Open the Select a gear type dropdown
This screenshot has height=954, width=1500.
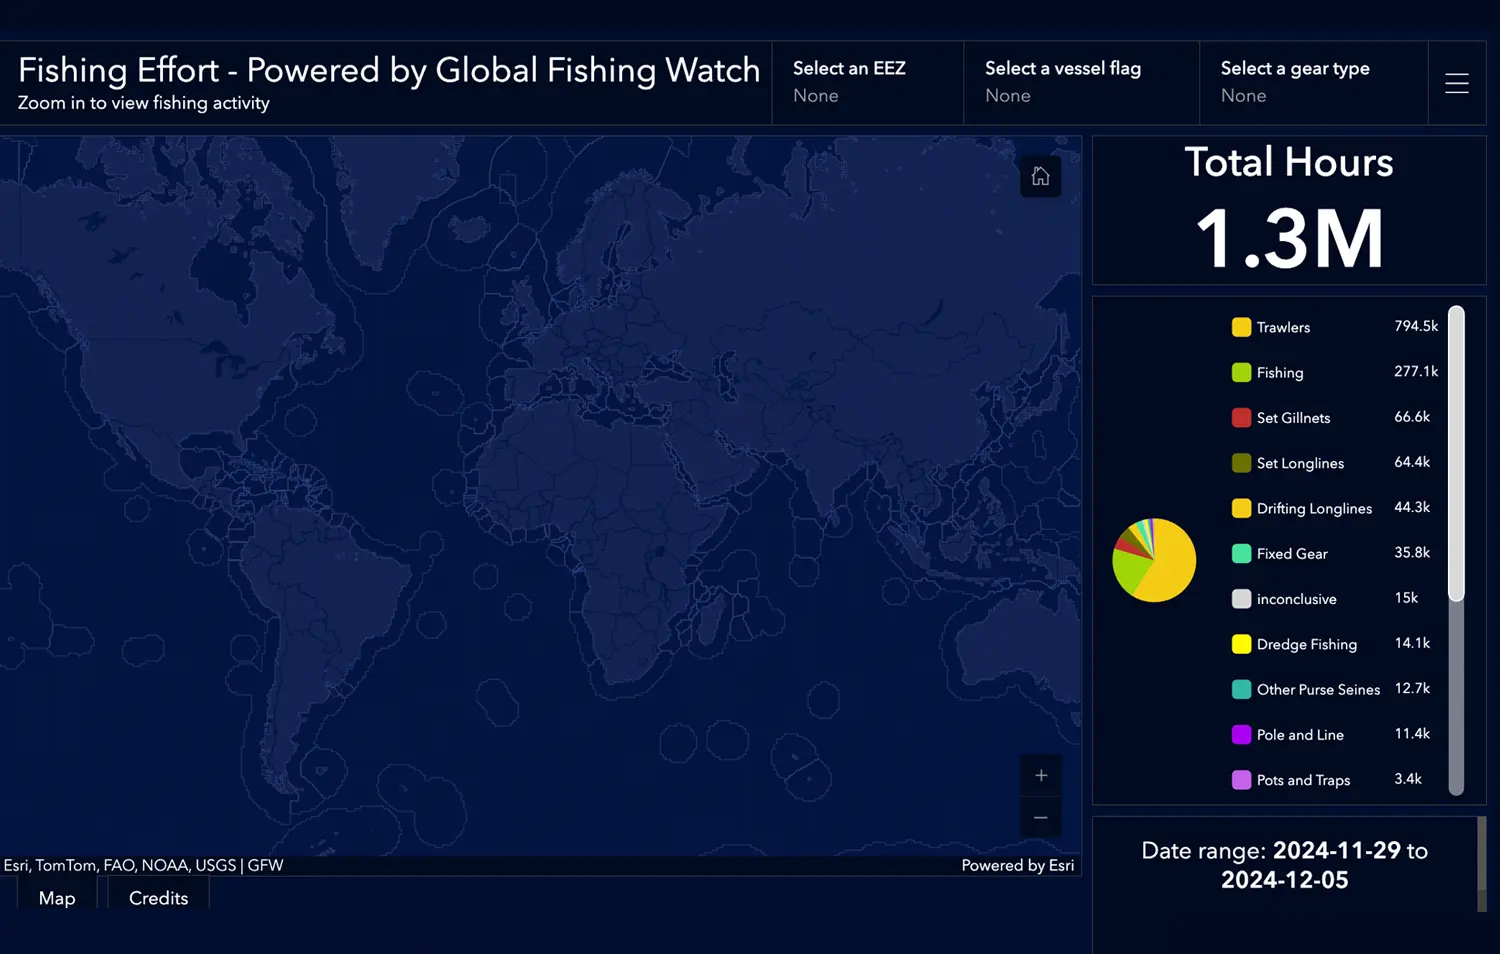pyautogui.click(x=1313, y=83)
